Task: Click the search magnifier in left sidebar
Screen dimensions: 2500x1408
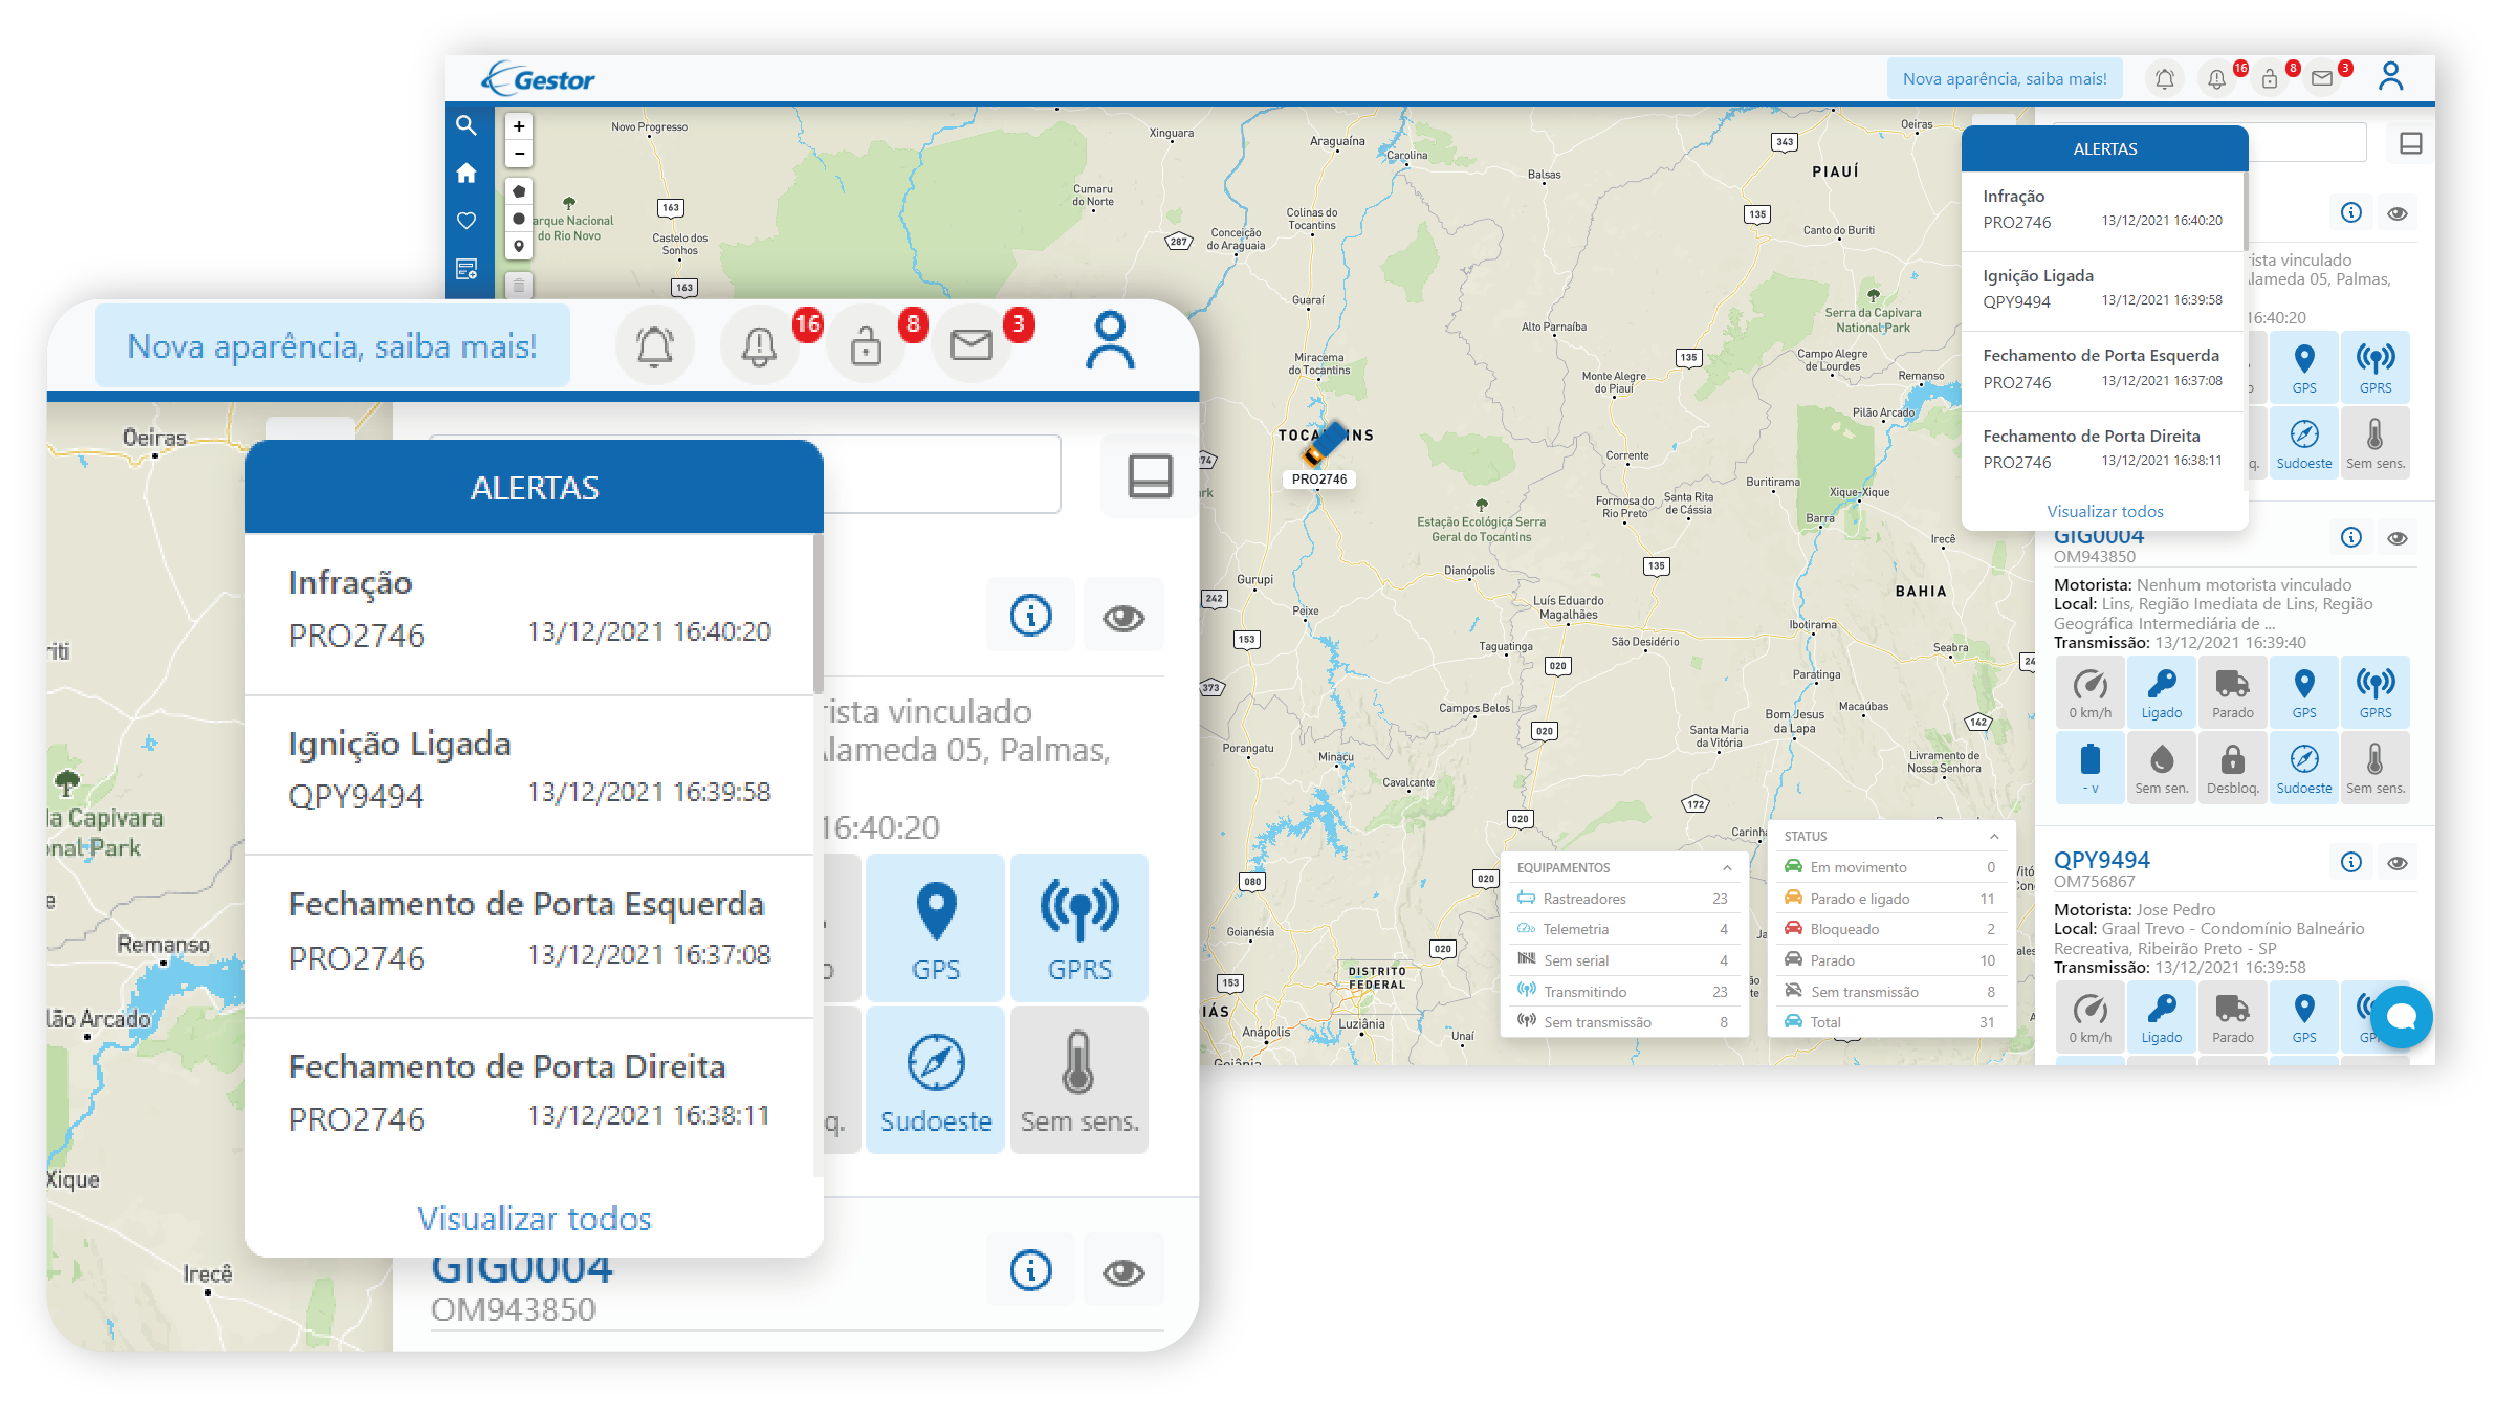Action: coord(466,126)
